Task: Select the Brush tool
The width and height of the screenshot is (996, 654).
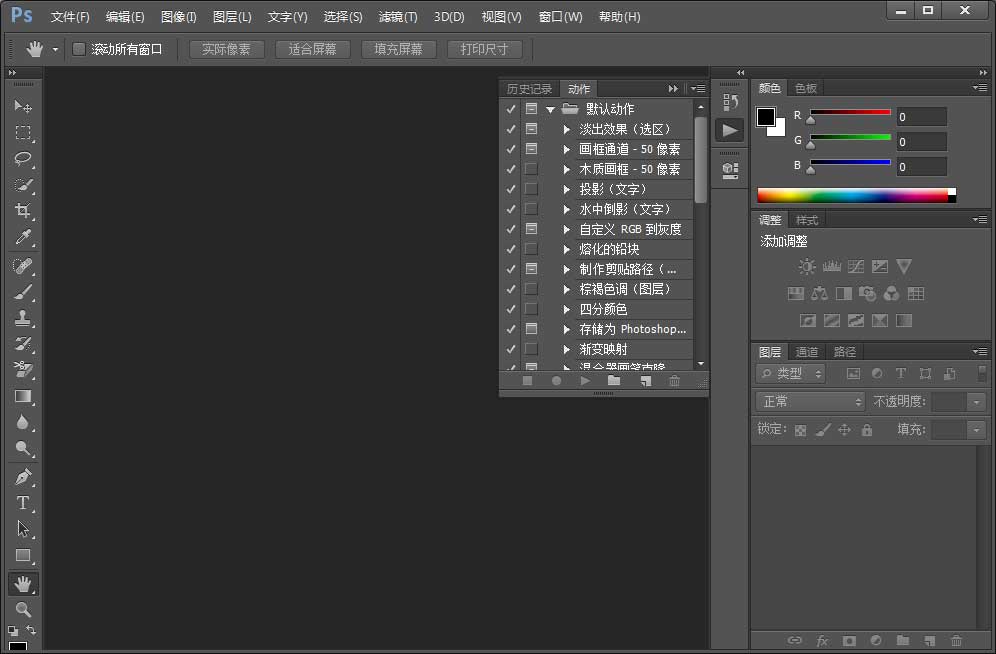Action: (x=23, y=292)
